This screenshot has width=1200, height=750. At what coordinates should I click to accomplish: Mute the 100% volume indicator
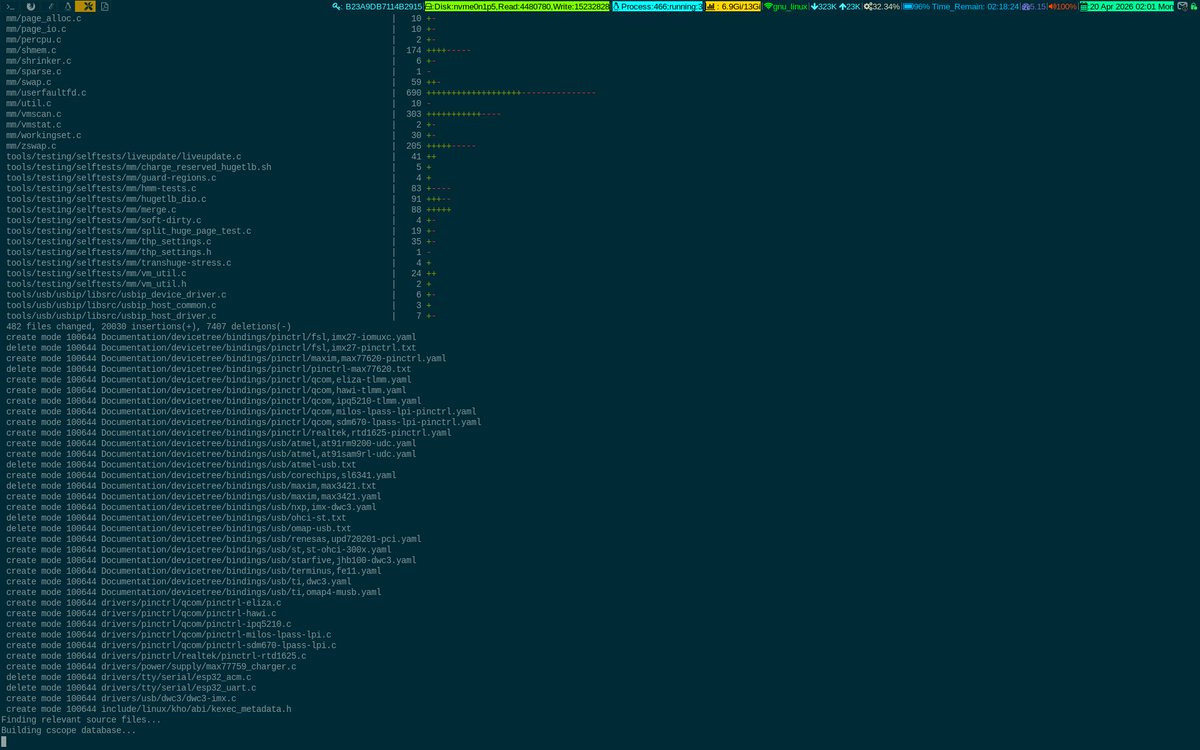click(x=1062, y=6)
